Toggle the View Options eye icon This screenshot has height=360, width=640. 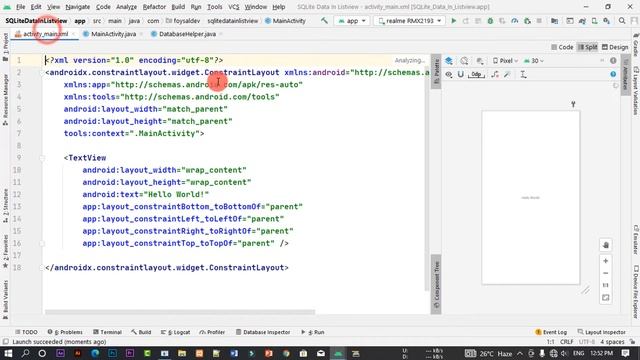(x=449, y=74)
